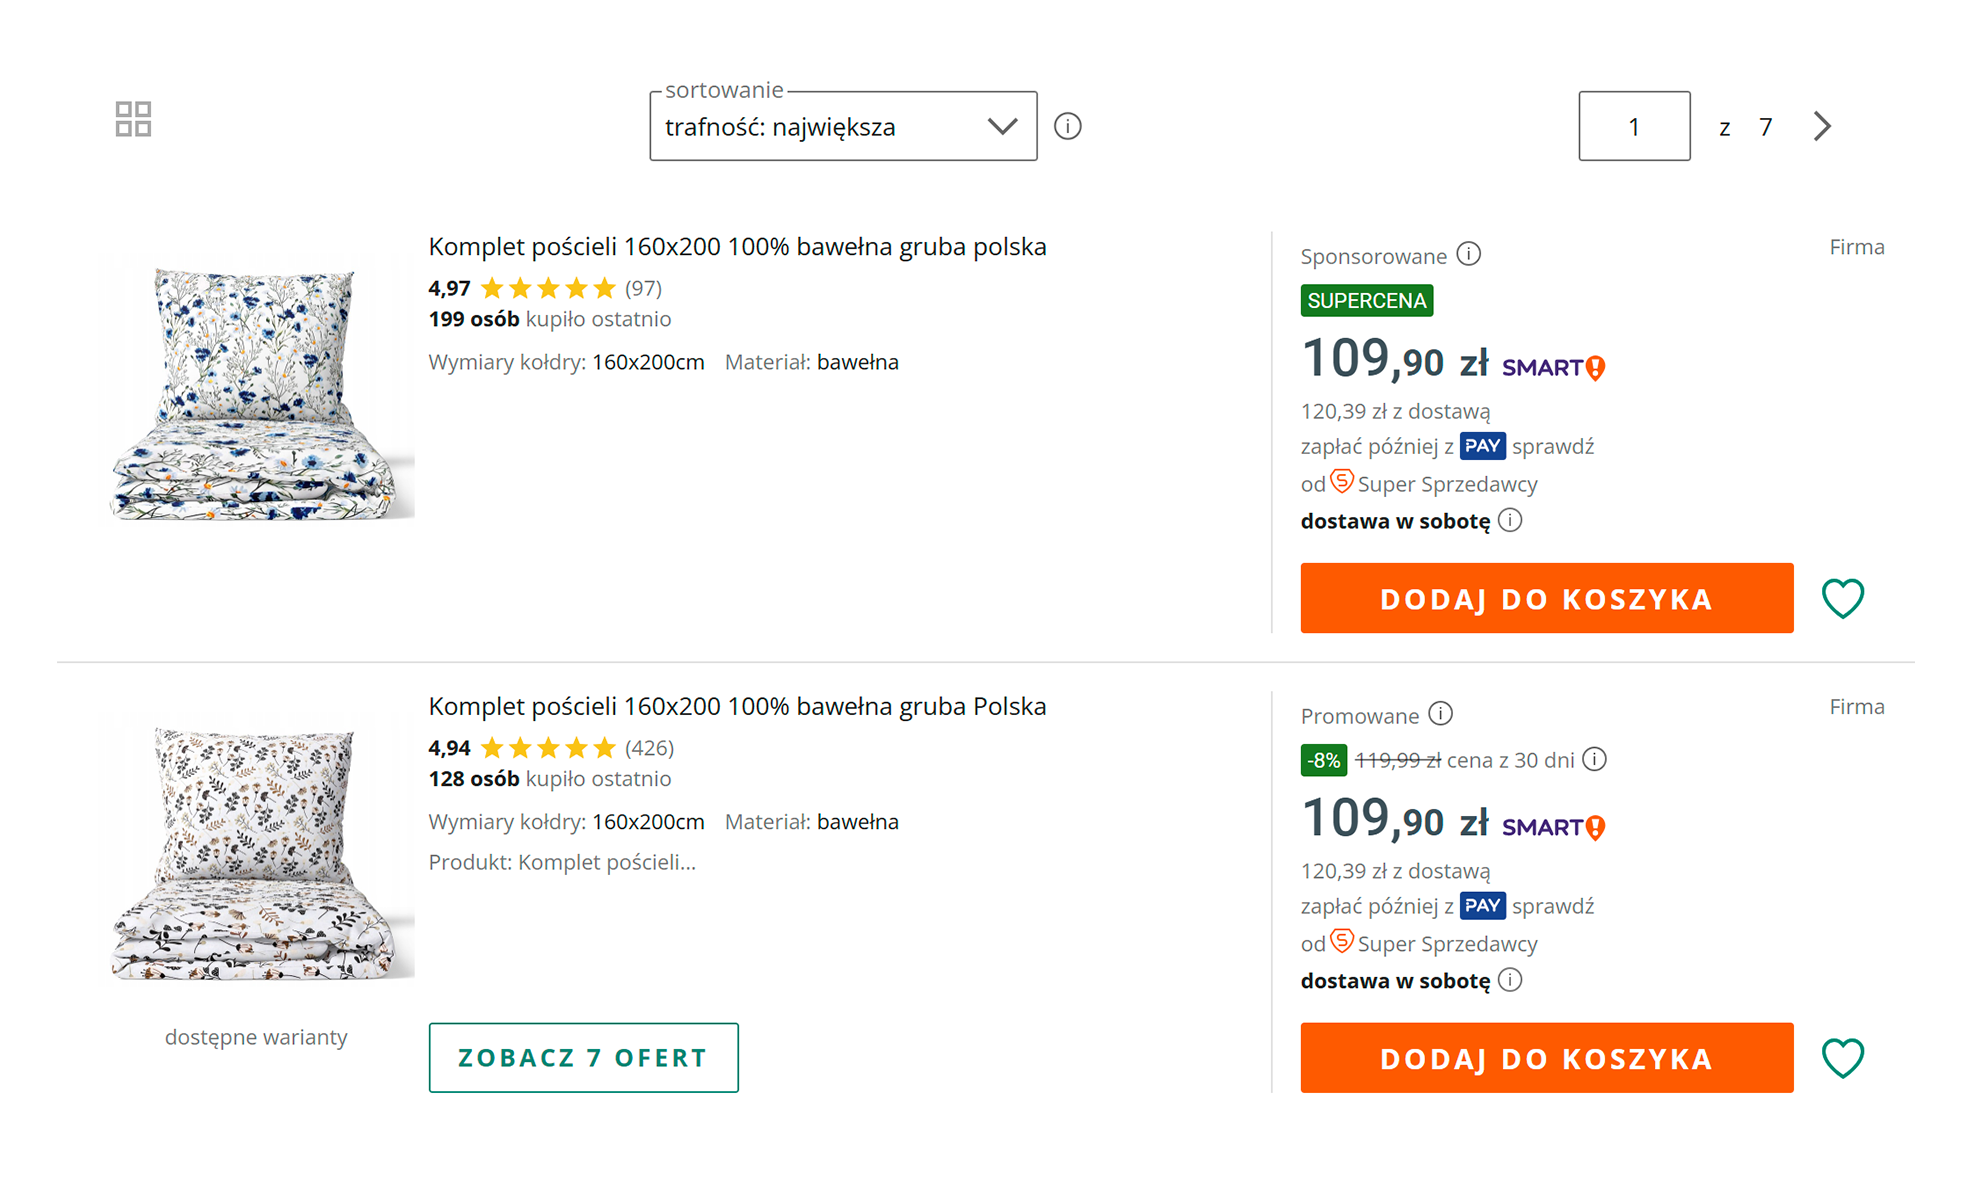The height and width of the screenshot is (1200, 1980).
Task: Open delivery info for second offer
Action: click(x=1511, y=980)
